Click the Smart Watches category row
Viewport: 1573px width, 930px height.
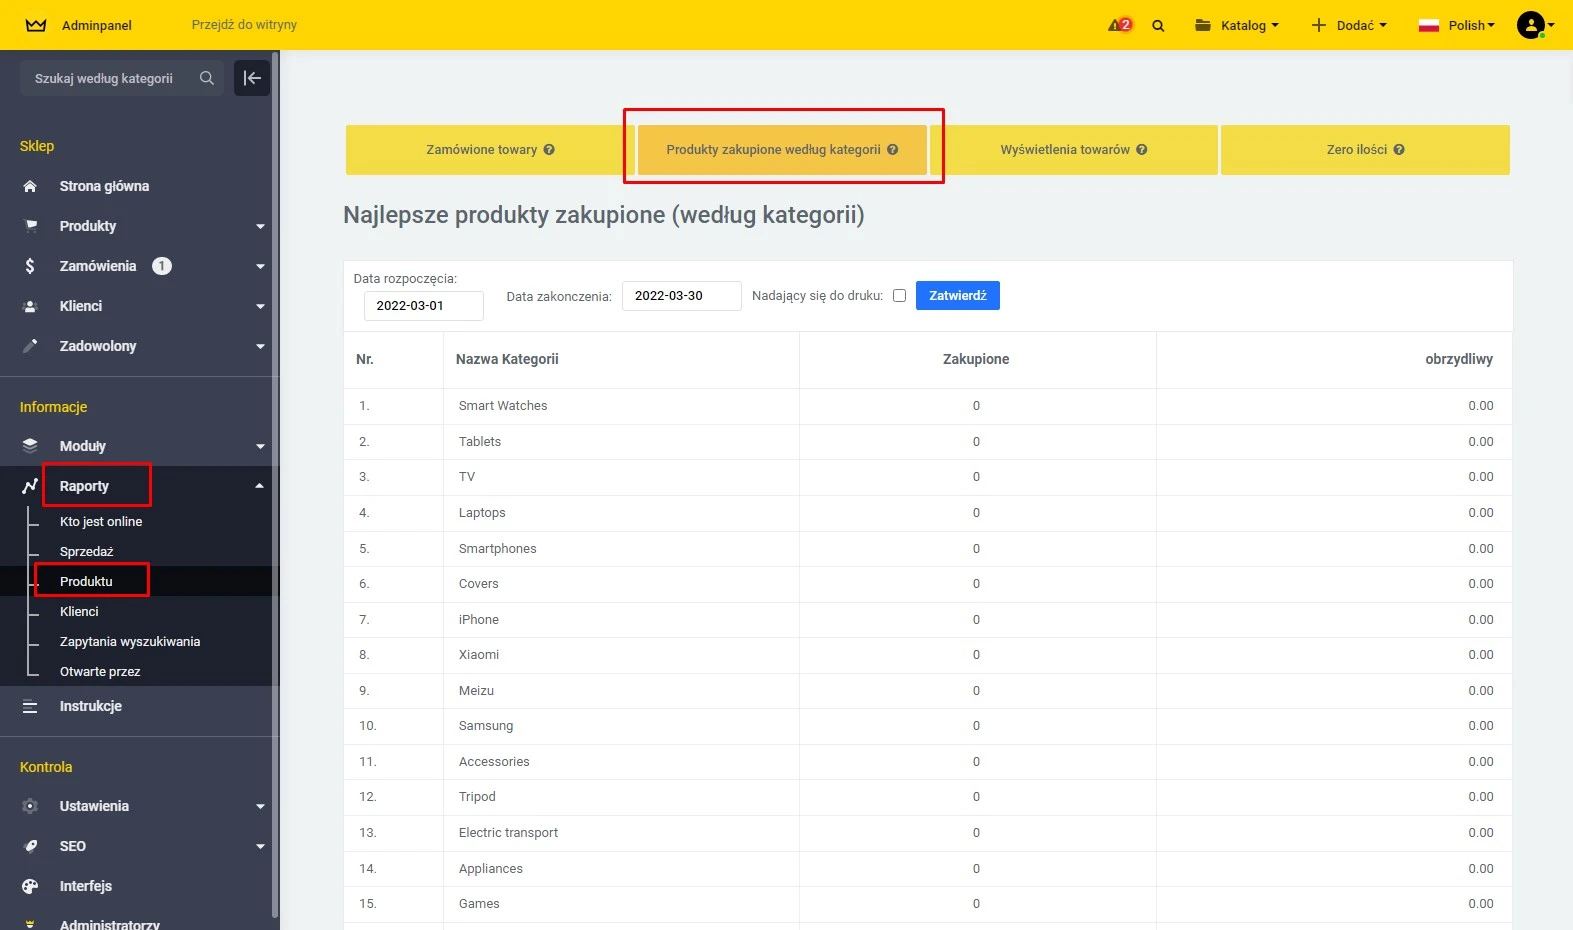point(928,406)
